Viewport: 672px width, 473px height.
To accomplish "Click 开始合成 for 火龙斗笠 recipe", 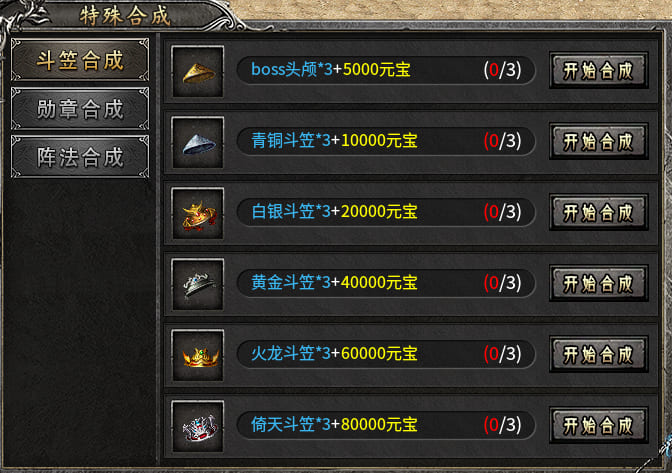I will pyautogui.click(x=599, y=355).
